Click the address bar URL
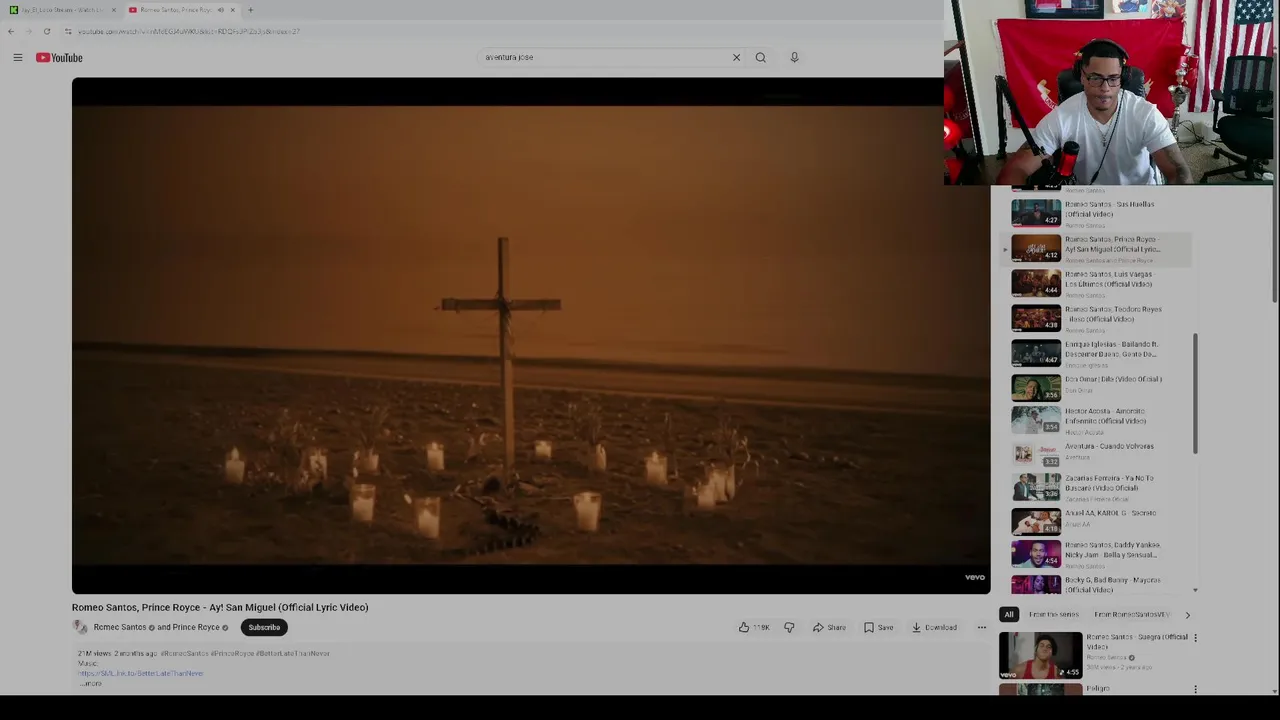Viewport: 1280px width, 720px height. click(189, 31)
